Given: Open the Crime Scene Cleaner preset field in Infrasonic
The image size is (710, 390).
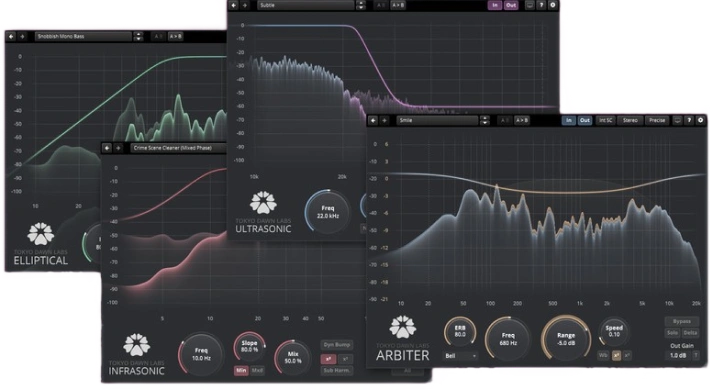Looking at the screenshot, I should coord(179,148).
